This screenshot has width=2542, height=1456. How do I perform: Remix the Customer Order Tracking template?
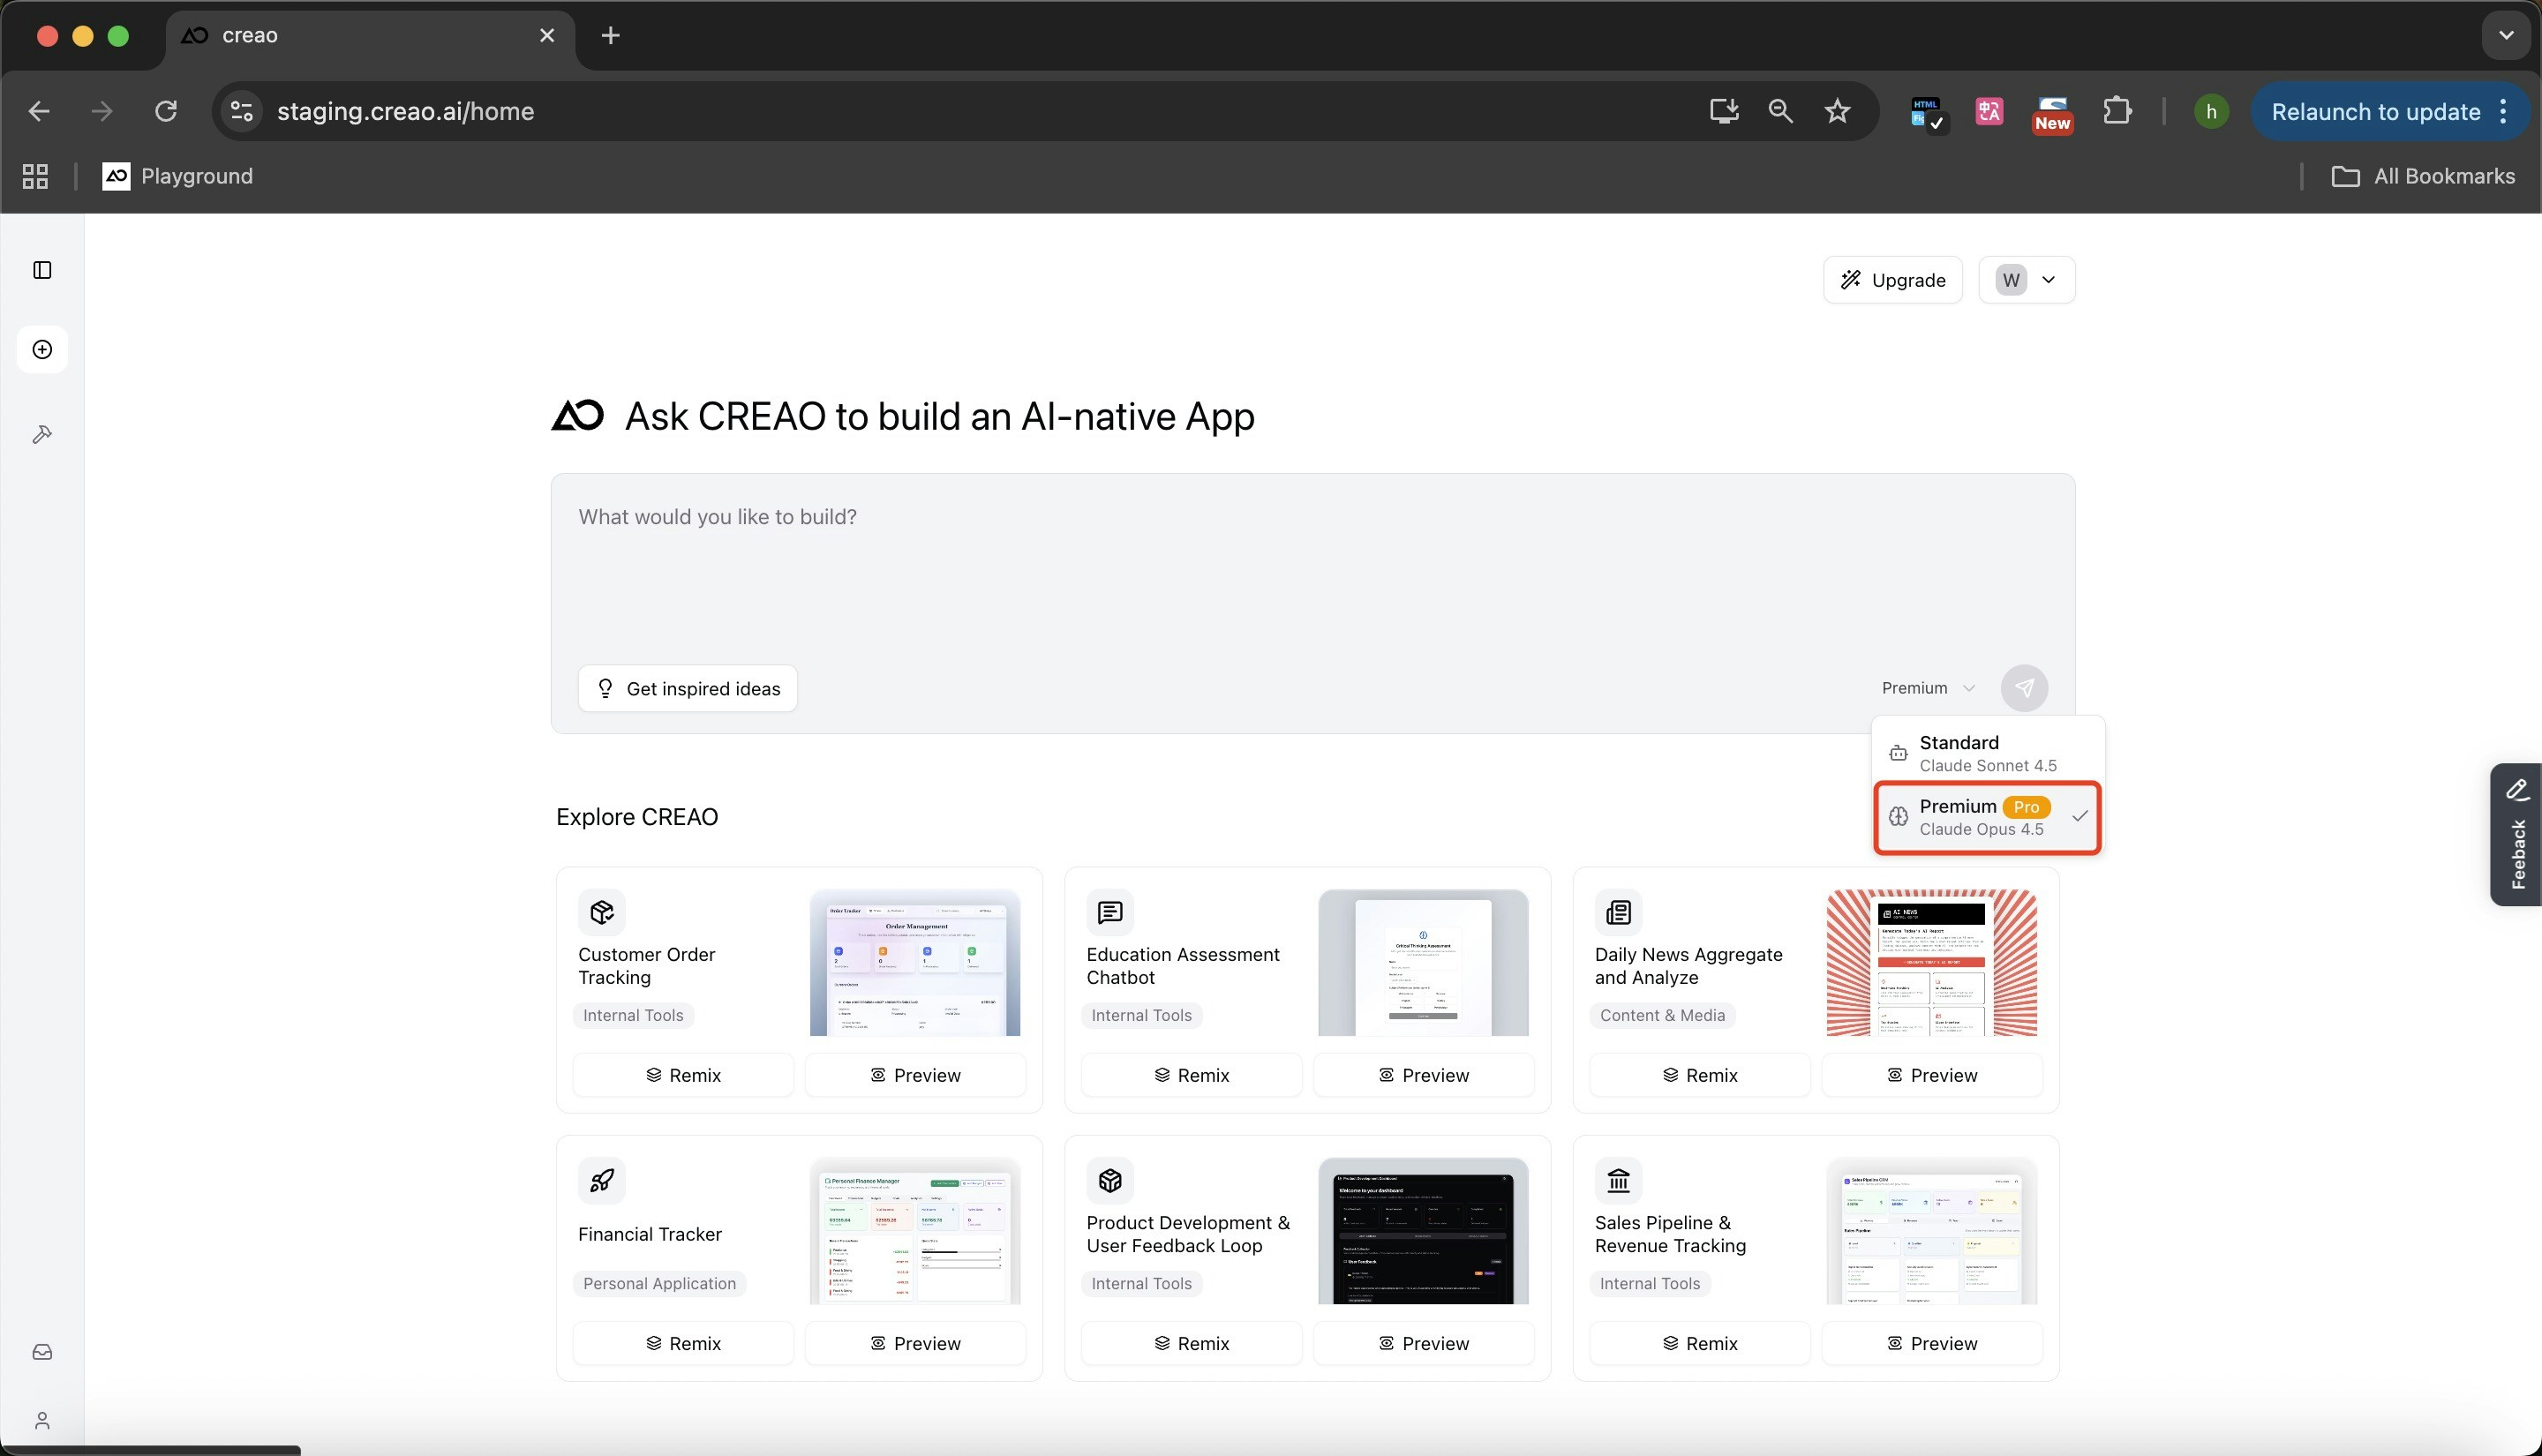point(683,1075)
